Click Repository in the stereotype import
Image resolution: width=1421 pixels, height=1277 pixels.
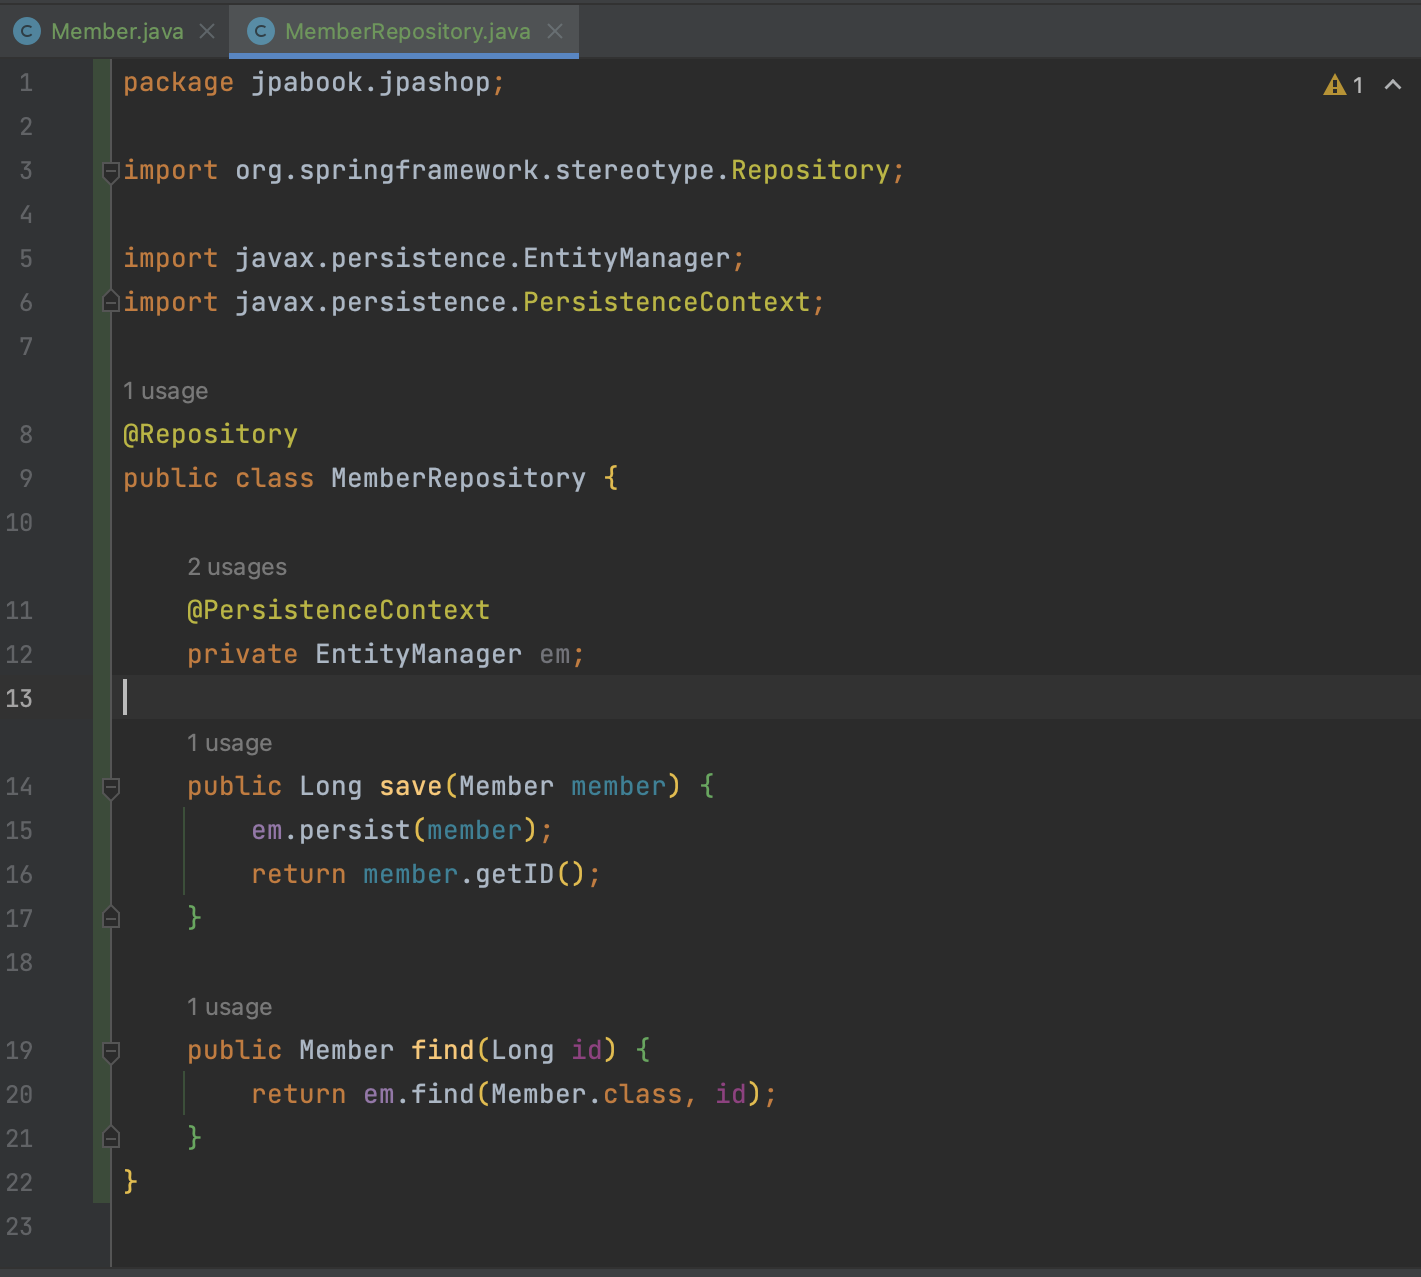pyautogui.click(x=810, y=170)
